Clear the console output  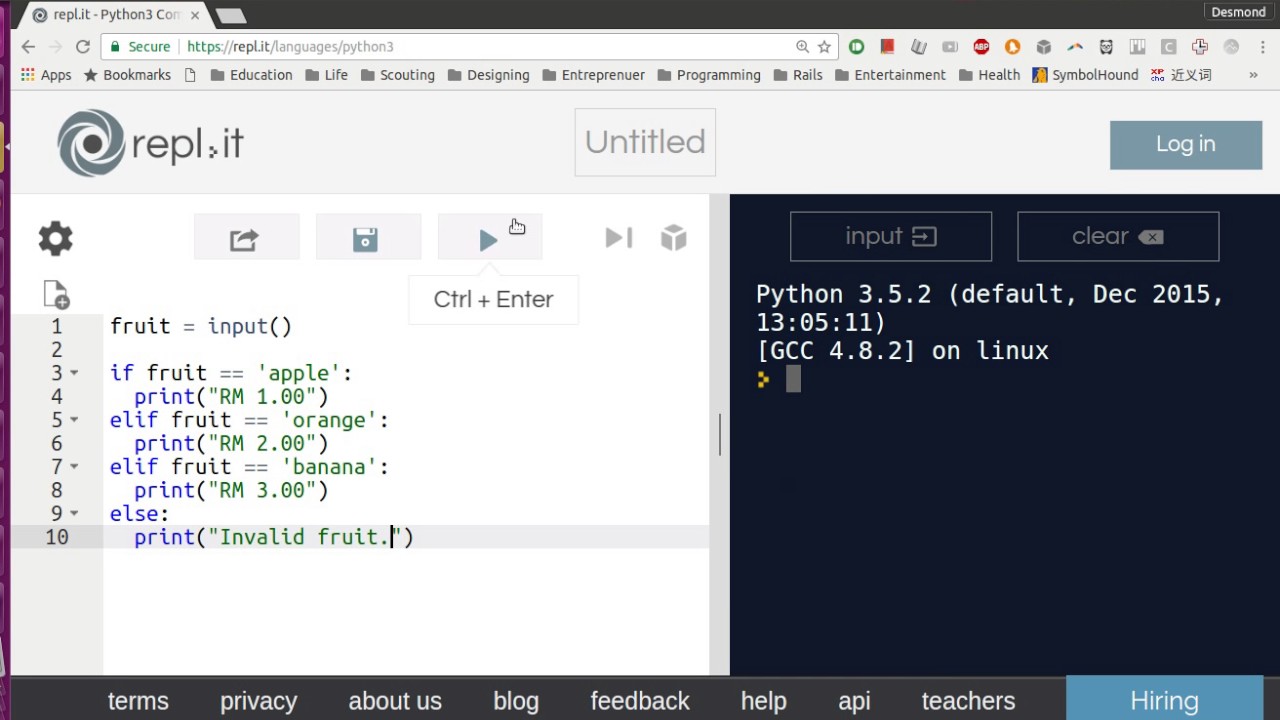1117,237
